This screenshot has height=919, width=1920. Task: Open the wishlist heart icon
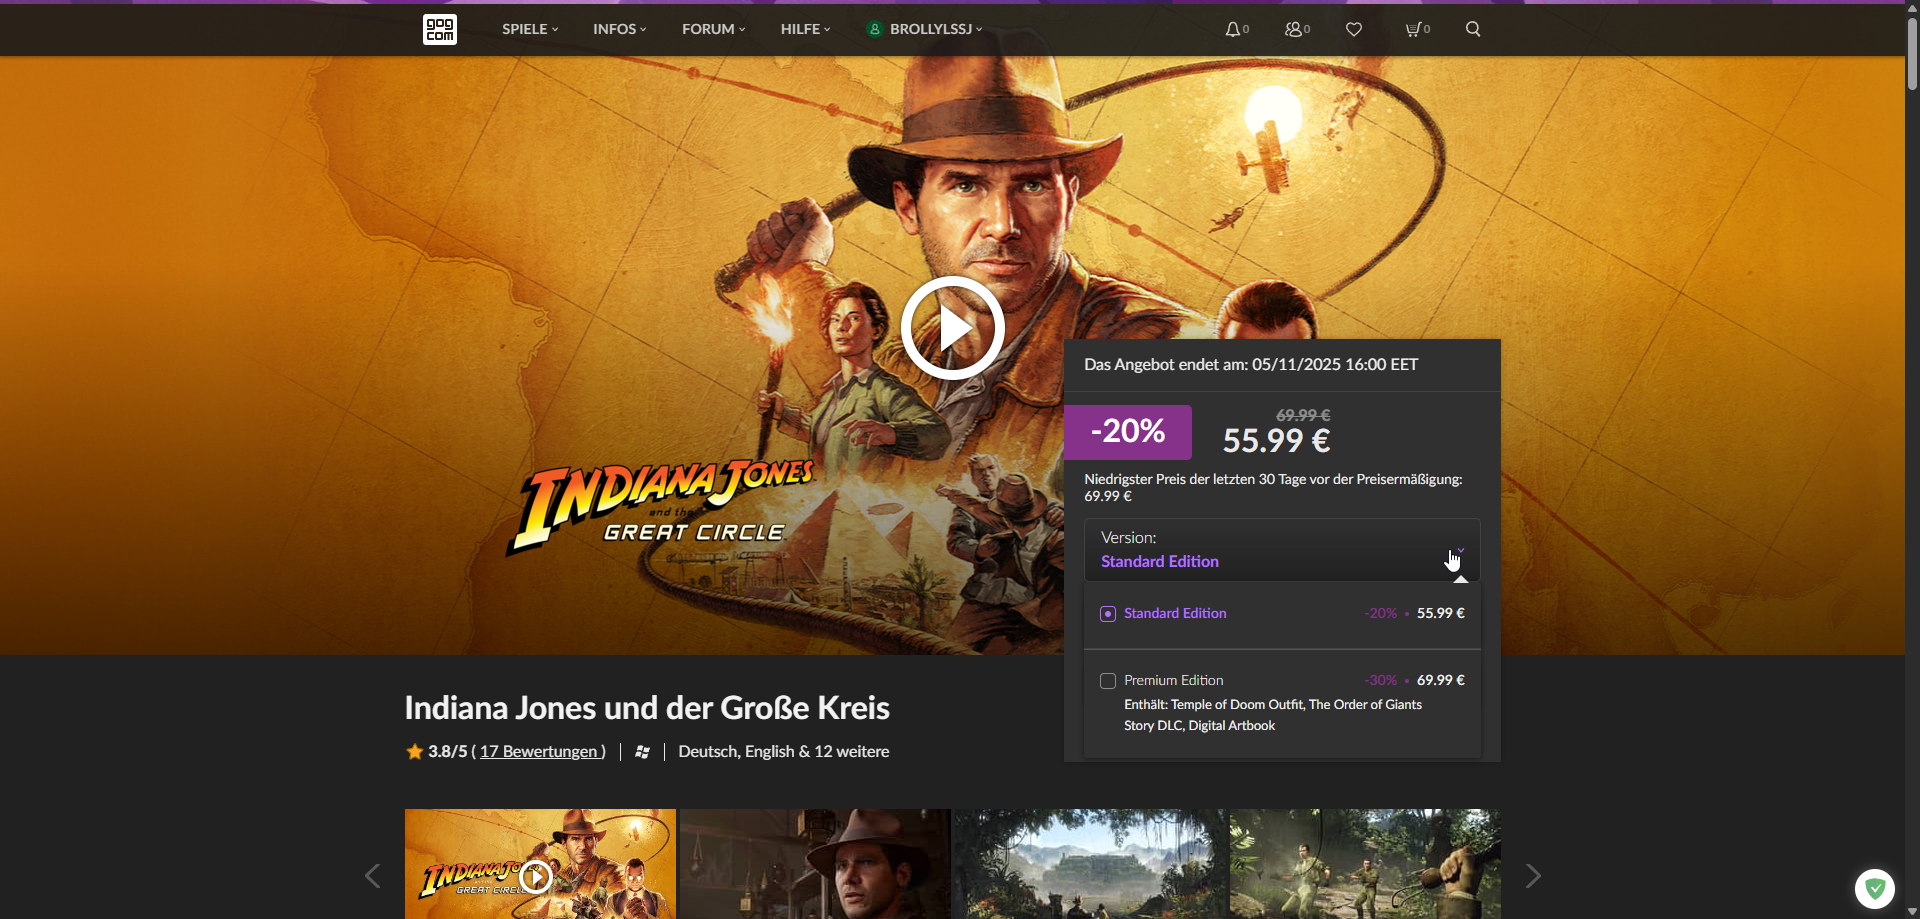tap(1354, 29)
